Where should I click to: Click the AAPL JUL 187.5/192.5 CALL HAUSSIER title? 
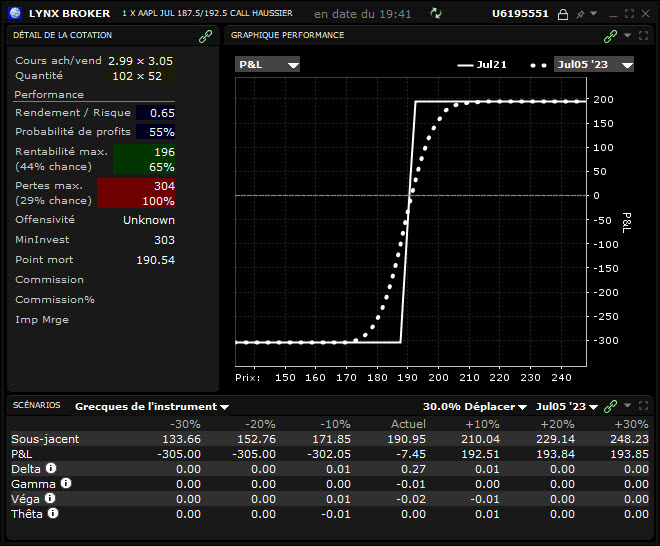[x=208, y=13]
